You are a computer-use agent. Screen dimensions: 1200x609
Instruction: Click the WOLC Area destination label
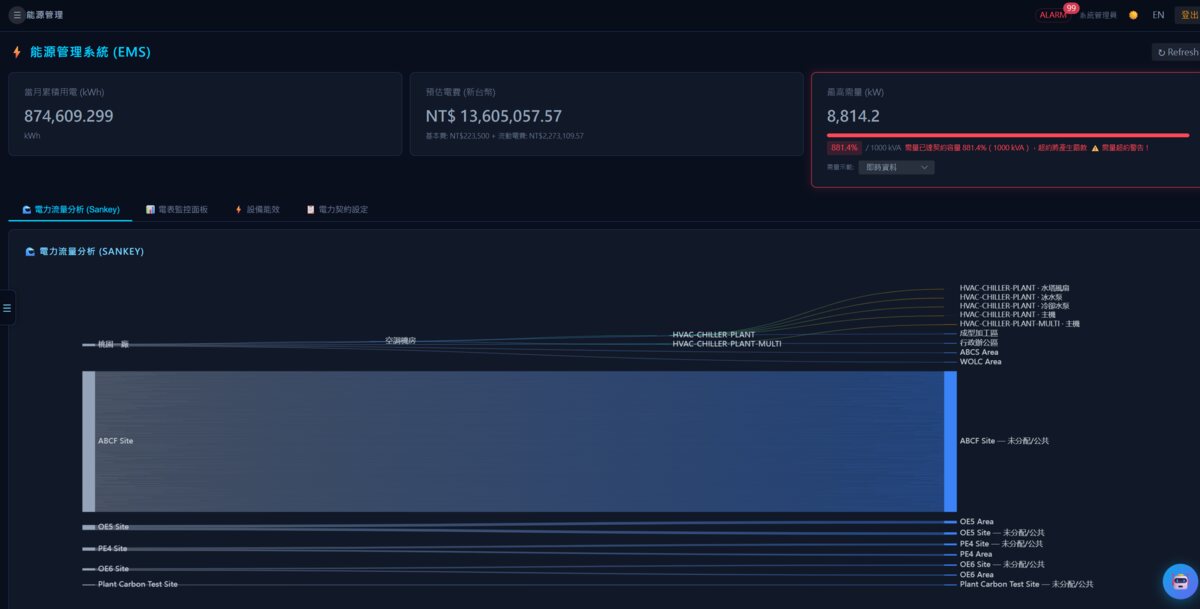(x=980, y=362)
